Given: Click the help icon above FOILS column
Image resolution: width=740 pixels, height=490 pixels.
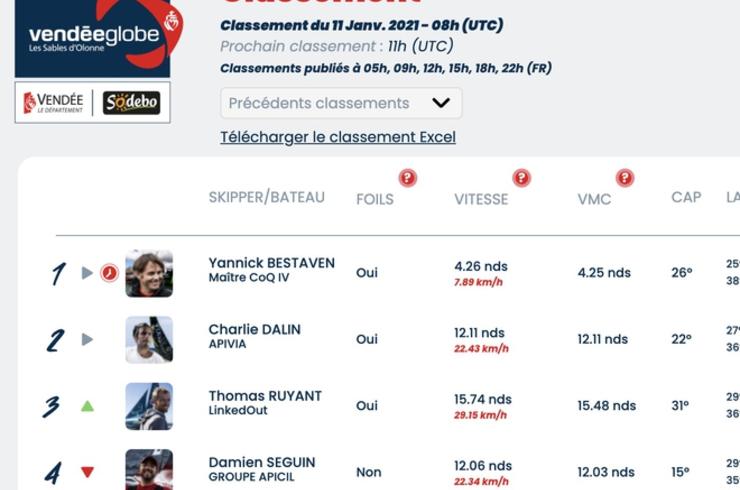Looking at the screenshot, I should click(x=408, y=178).
